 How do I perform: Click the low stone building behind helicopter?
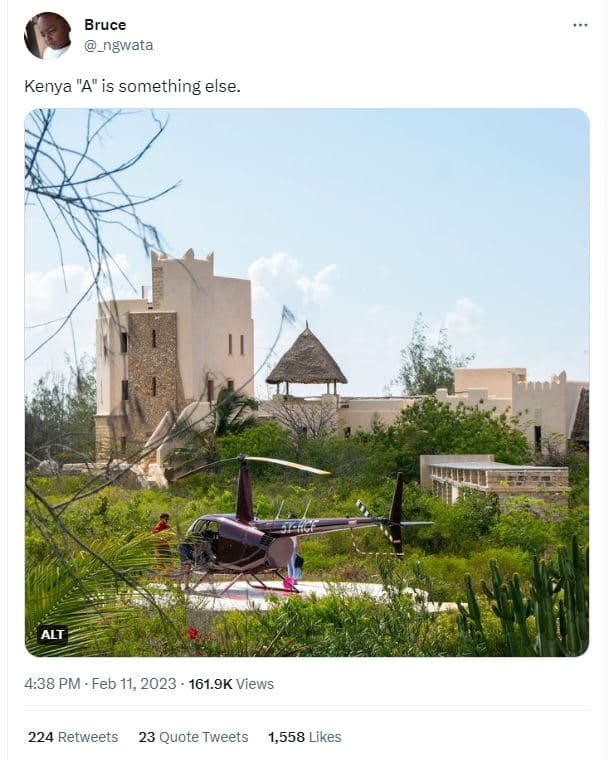[x=494, y=477]
